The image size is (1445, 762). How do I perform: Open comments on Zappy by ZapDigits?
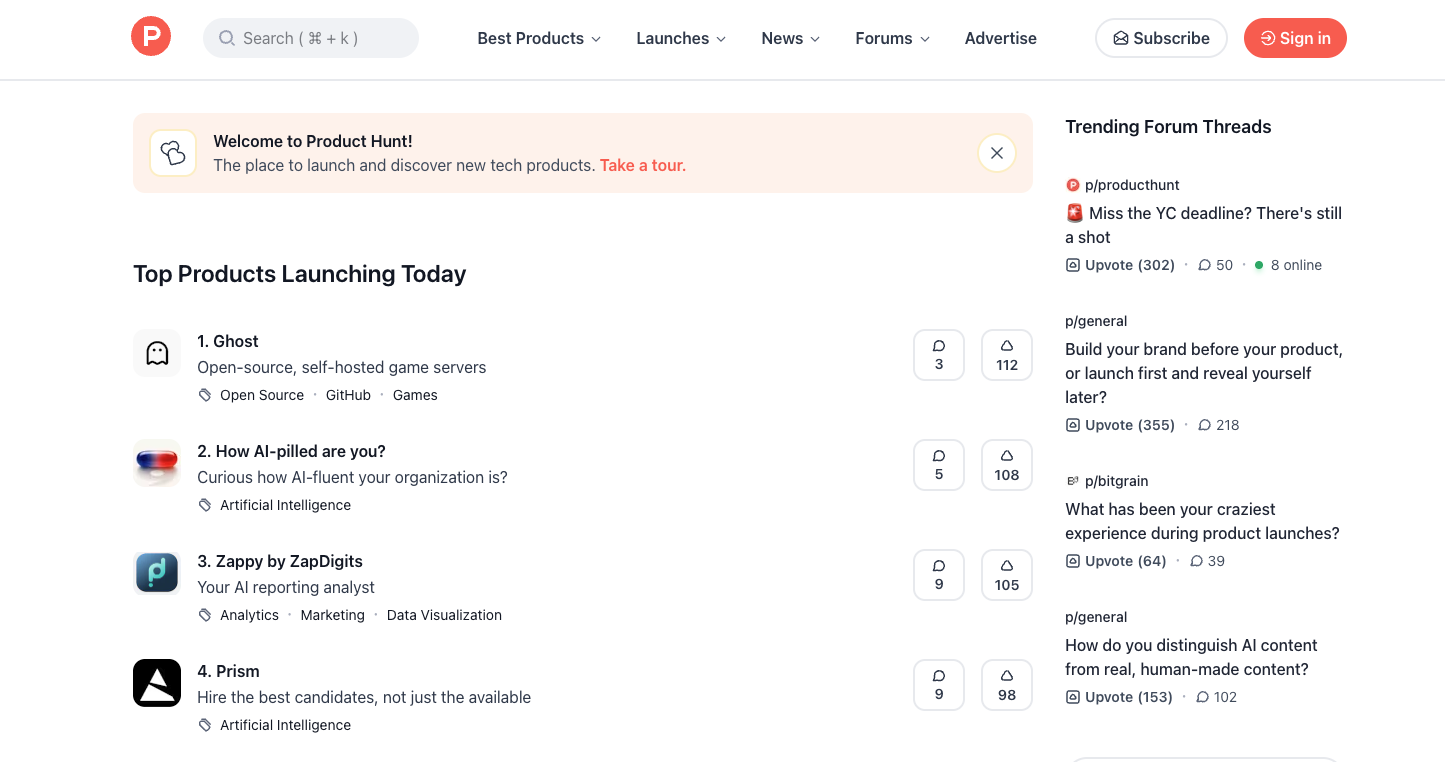(x=939, y=575)
